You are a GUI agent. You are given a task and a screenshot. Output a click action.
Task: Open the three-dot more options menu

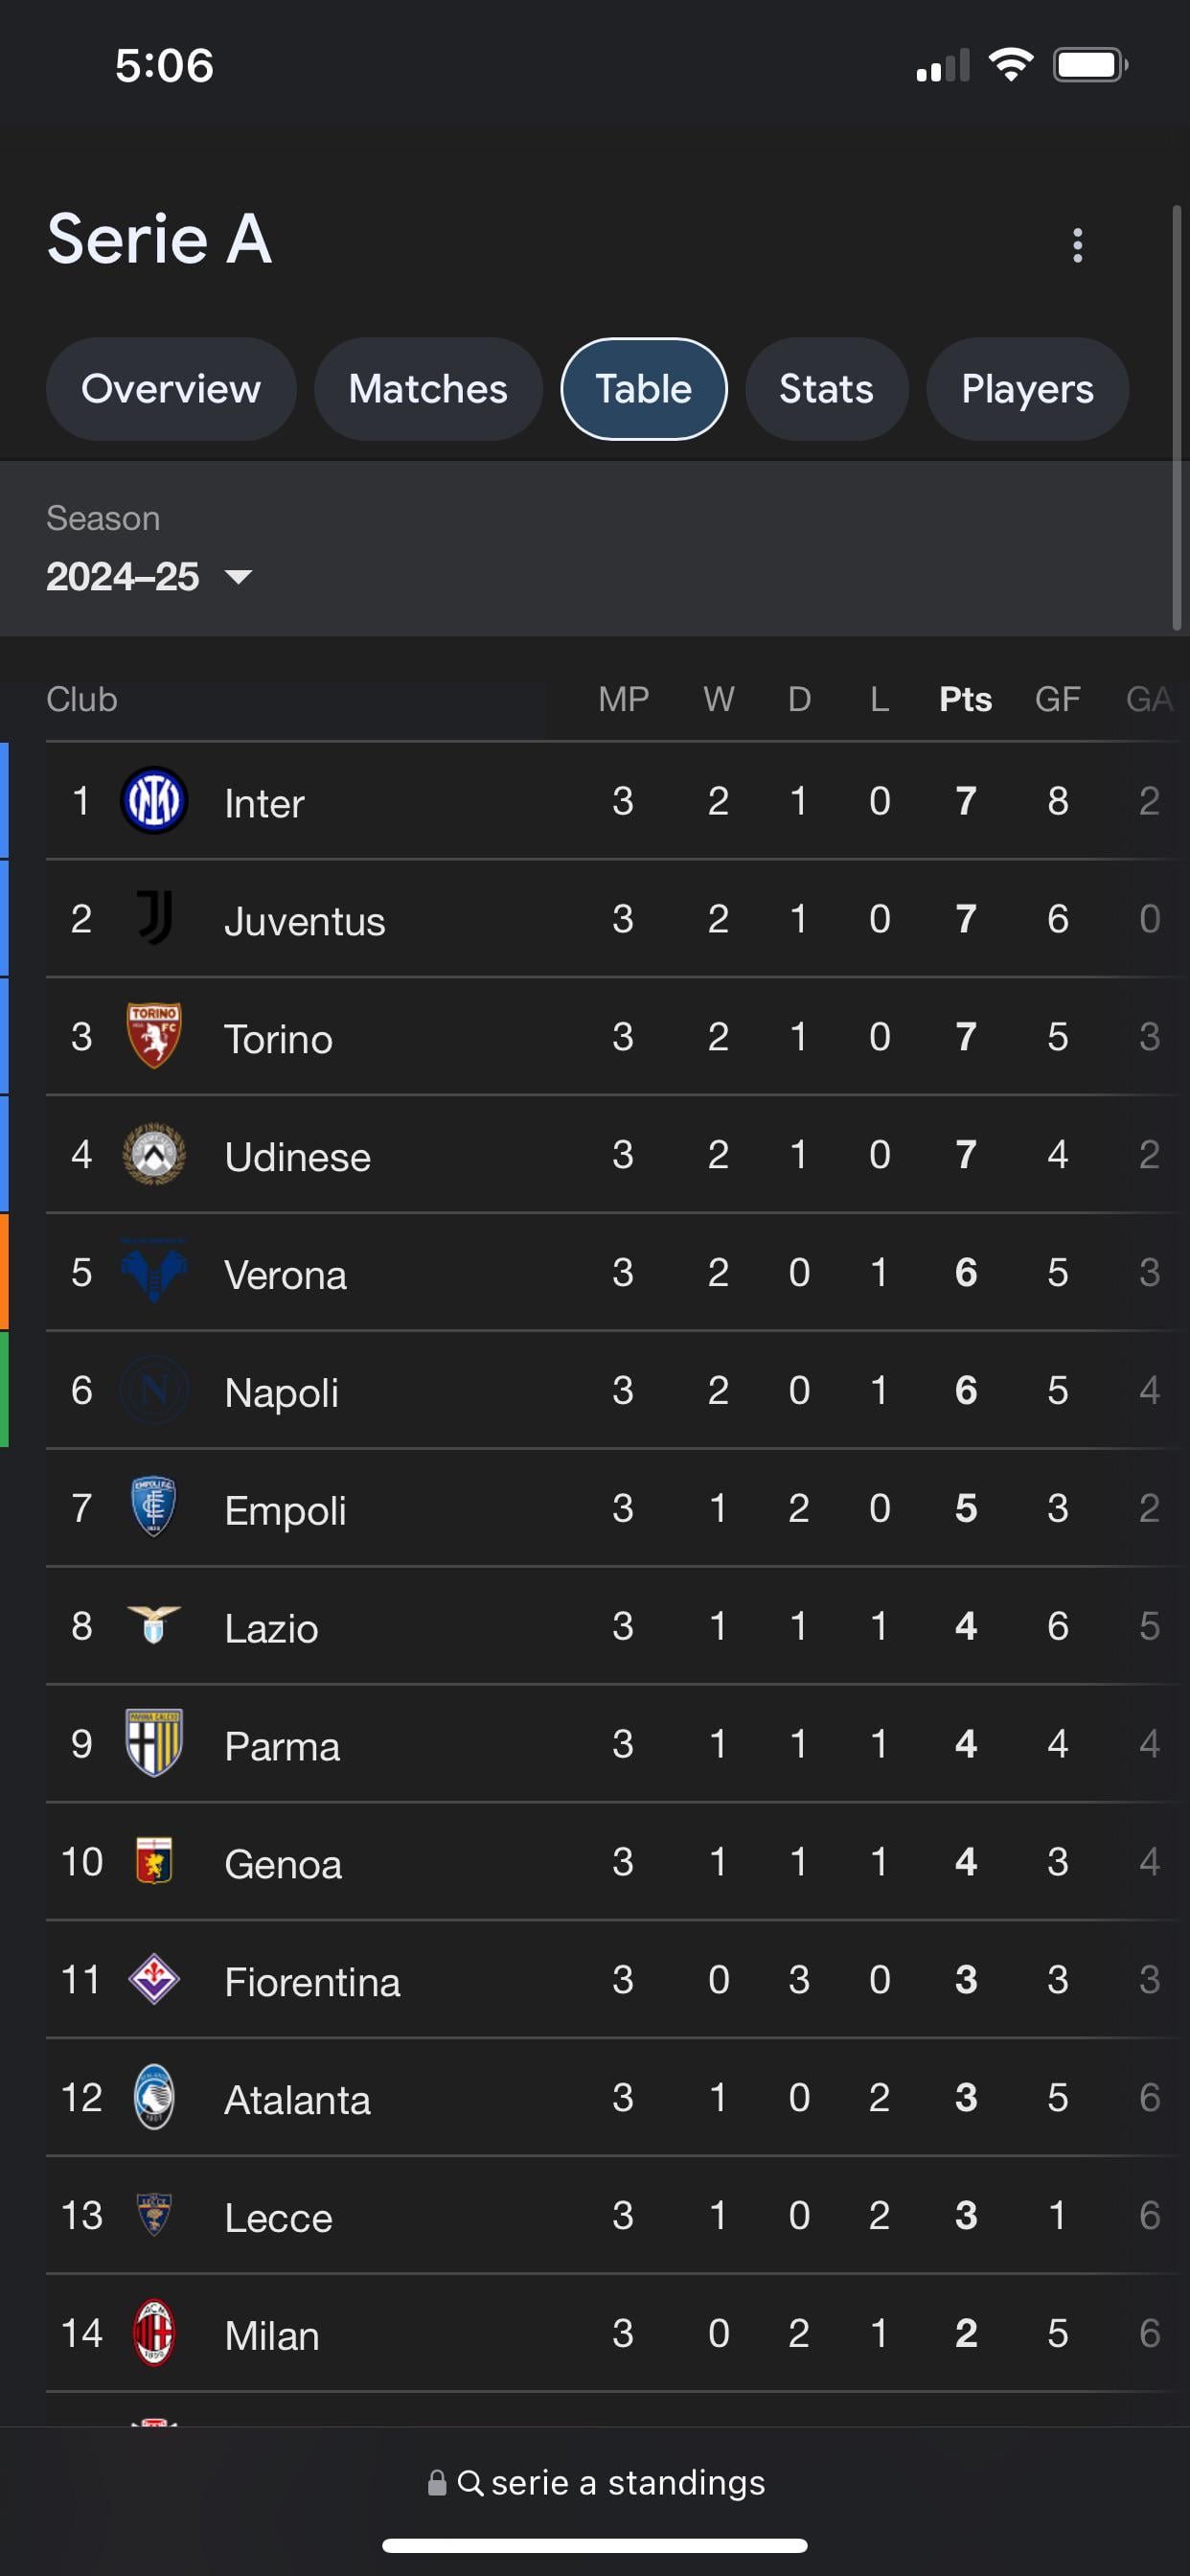point(1077,245)
